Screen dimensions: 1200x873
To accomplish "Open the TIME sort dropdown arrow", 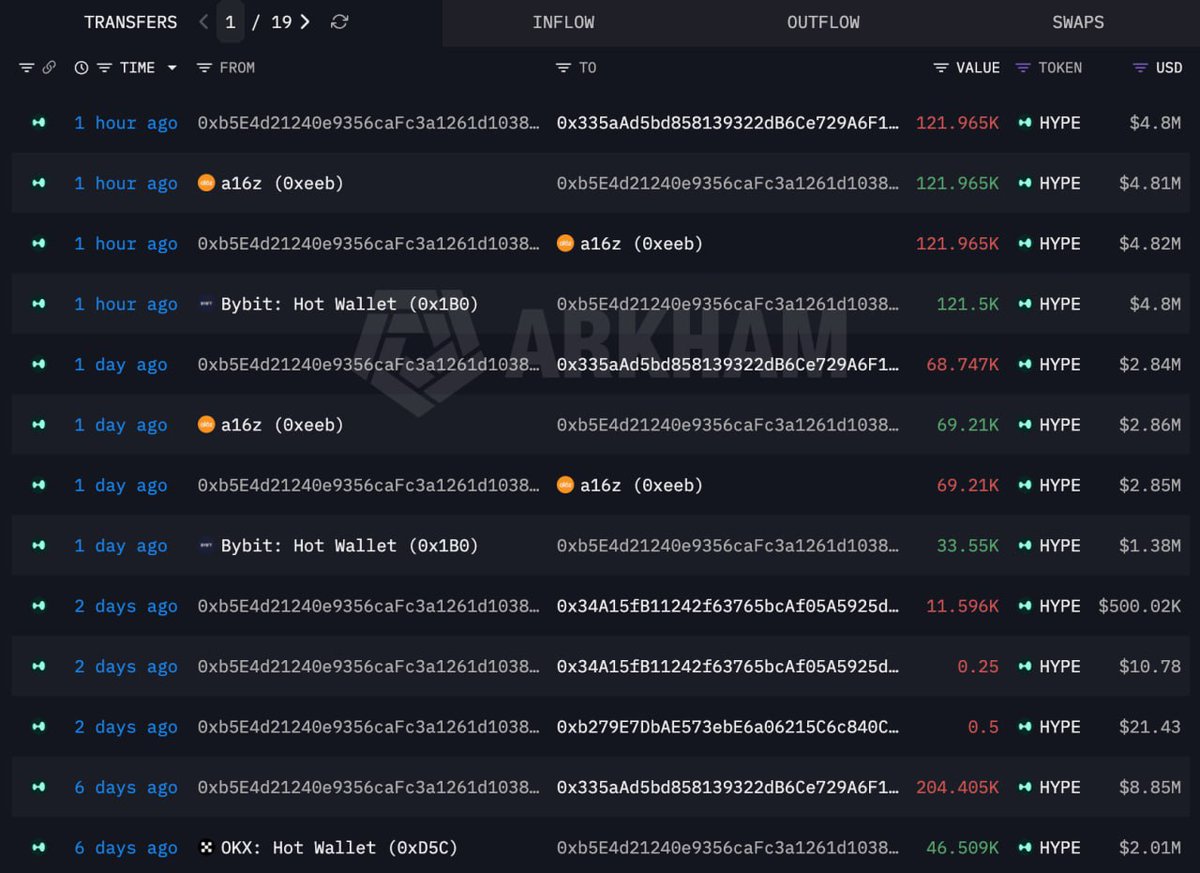I will (172, 68).
